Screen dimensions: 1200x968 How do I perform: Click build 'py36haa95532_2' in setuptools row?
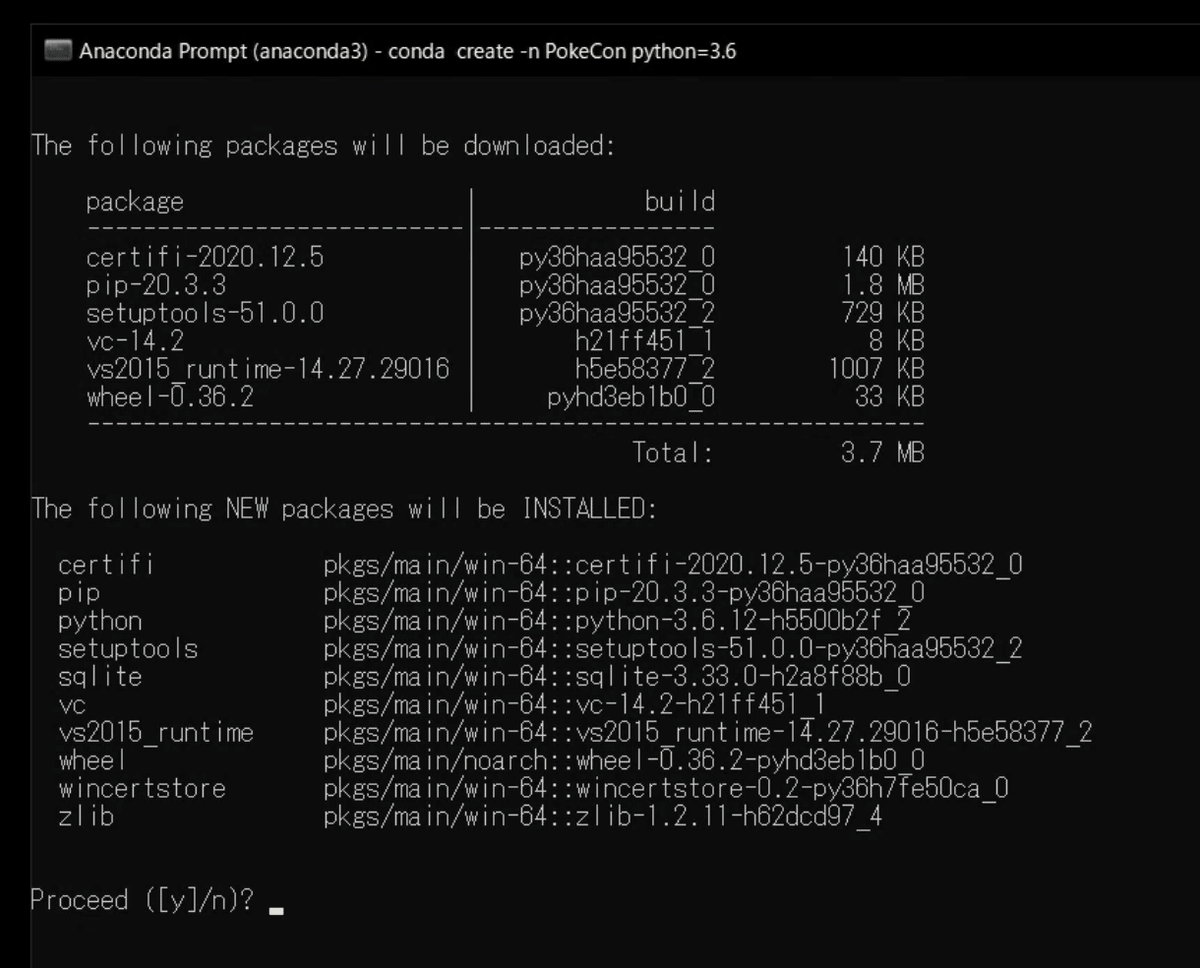(617, 314)
